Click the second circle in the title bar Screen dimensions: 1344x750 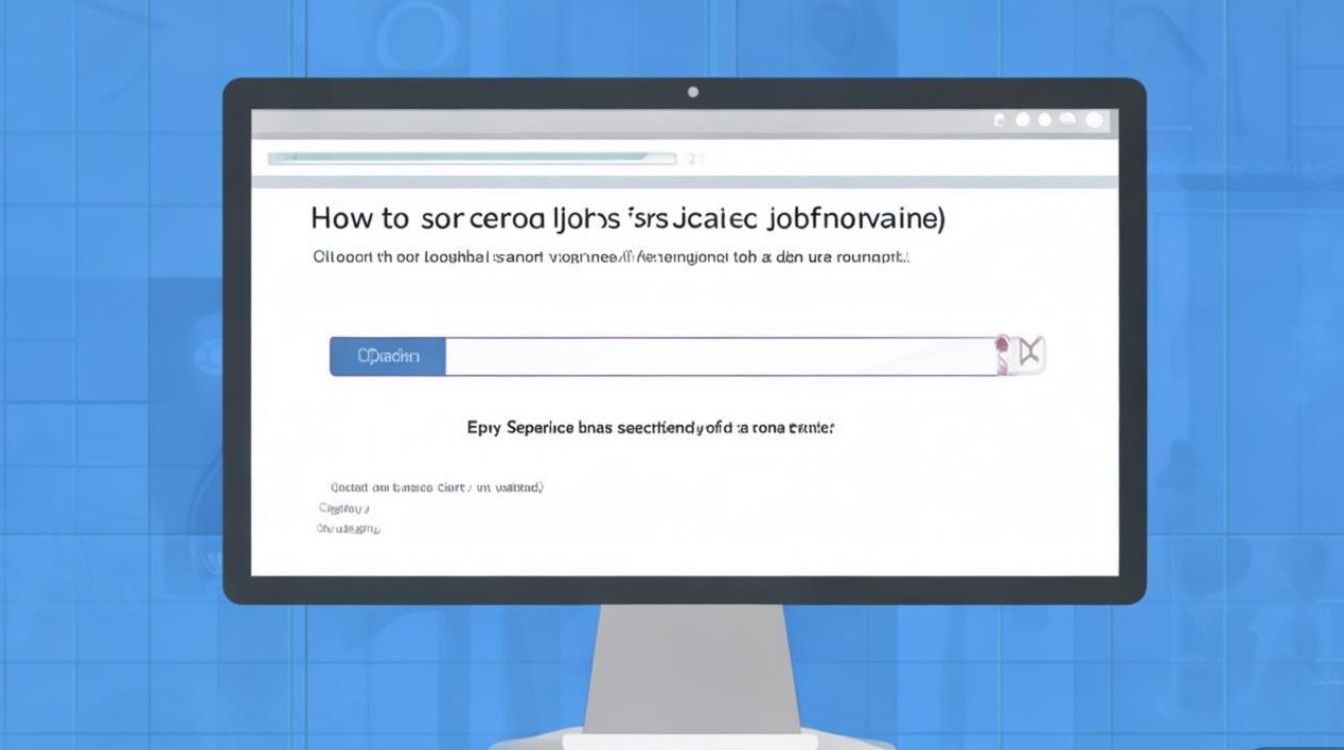[1022, 120]
